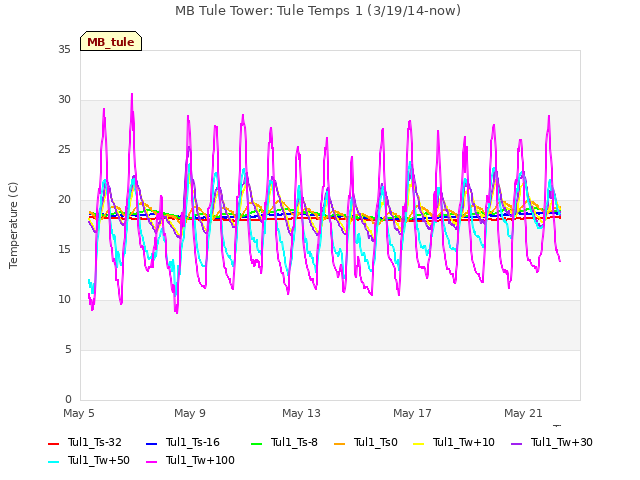This screenshot has width=640, height=480.
Task: Click the Temperature (C) axis label
Action: pos(13,225)
